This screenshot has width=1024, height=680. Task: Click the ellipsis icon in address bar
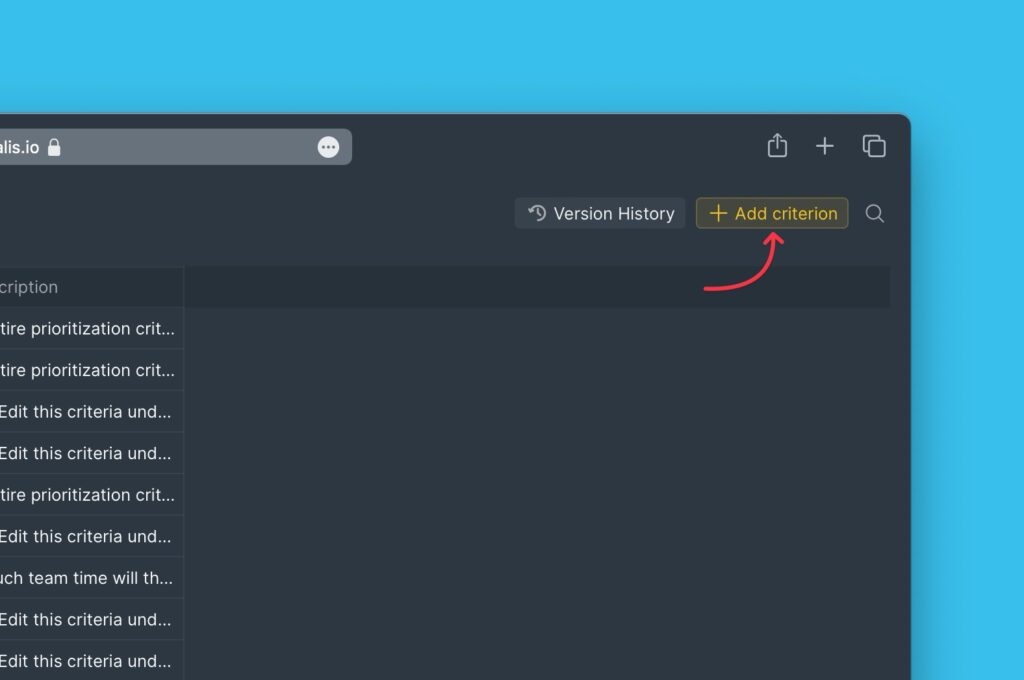coord(328,147)
